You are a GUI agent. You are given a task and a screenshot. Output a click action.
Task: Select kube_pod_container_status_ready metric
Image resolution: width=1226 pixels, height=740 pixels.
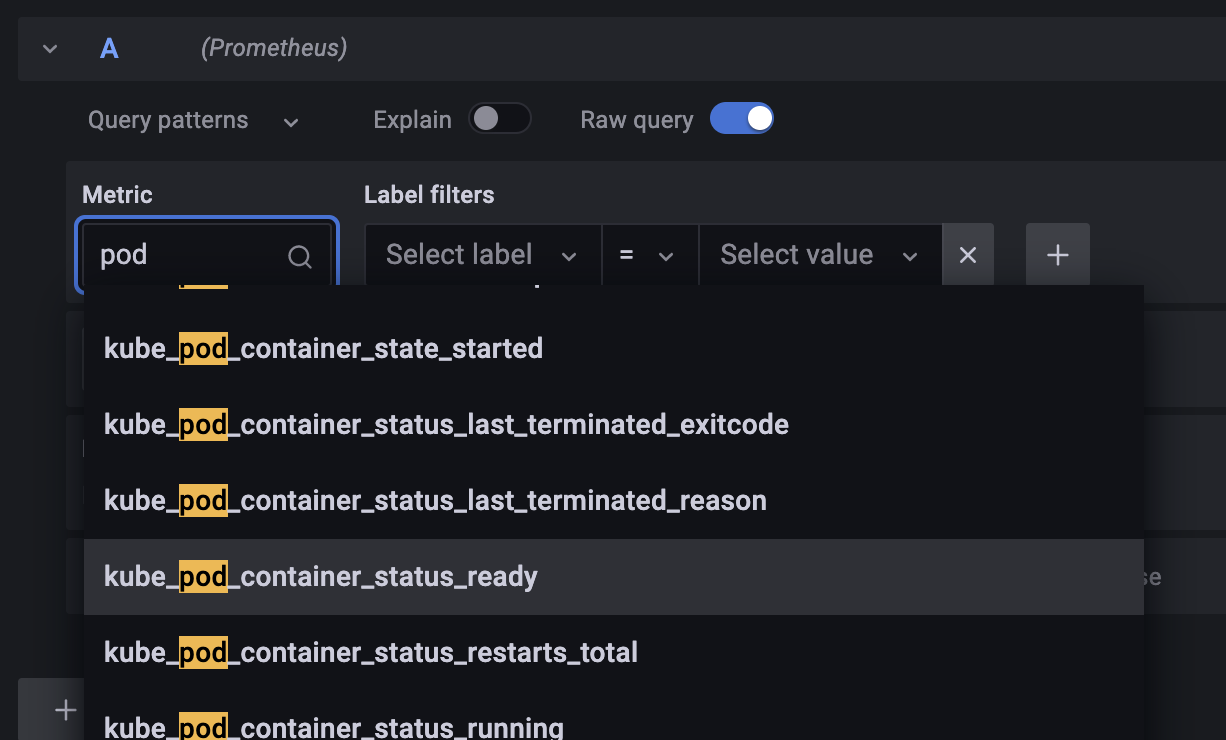pyautogui.click(x=321, y=577)
